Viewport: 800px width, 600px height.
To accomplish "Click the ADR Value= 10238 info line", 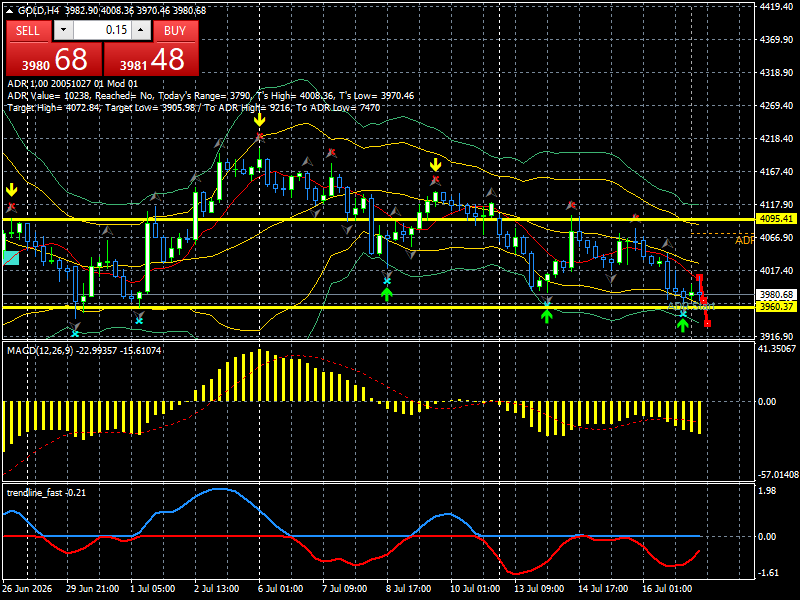I will 211,96.
